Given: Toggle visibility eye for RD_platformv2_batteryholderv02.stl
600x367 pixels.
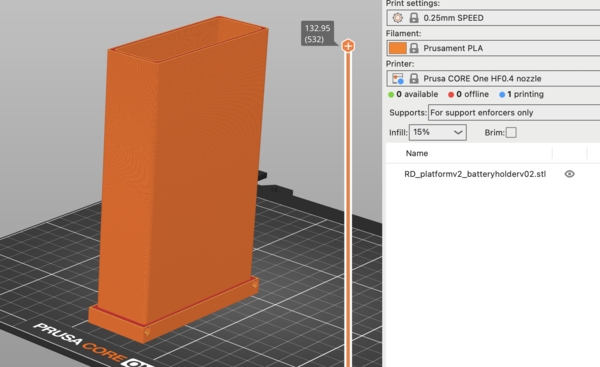Looking at the screenshot, I should pyautogui.click(x=569, y=174).
